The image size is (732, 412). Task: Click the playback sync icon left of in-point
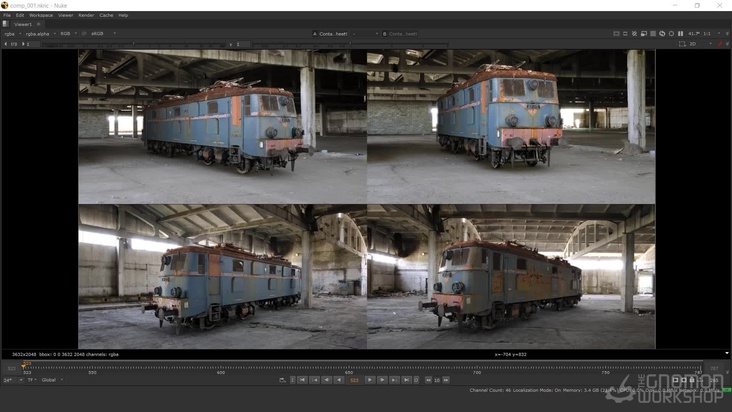[x=282, y=380]
